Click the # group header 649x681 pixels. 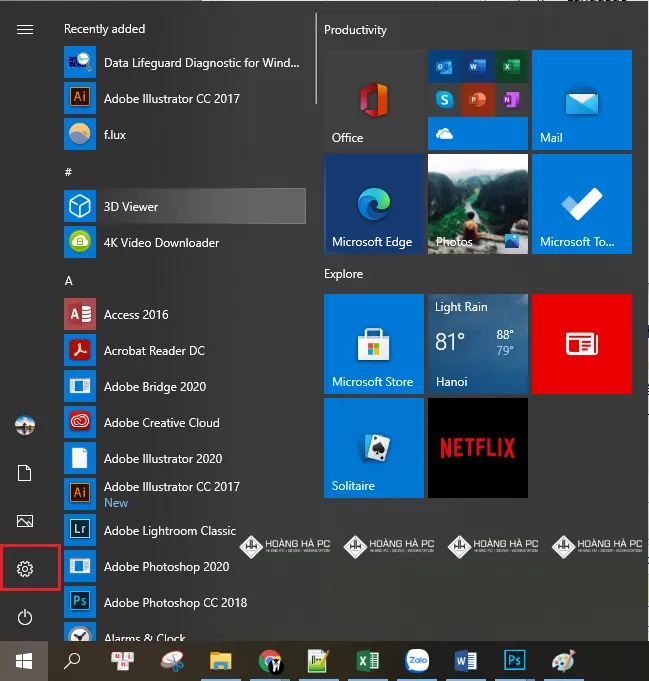pos(69,172)
